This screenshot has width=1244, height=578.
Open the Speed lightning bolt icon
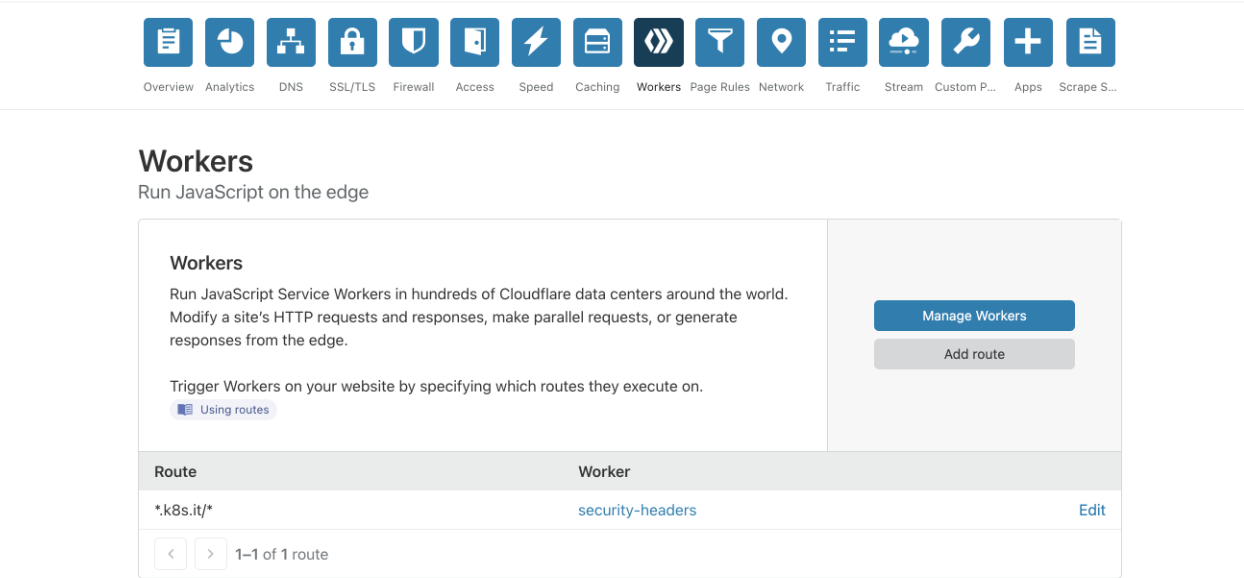[x=536, y=42]
